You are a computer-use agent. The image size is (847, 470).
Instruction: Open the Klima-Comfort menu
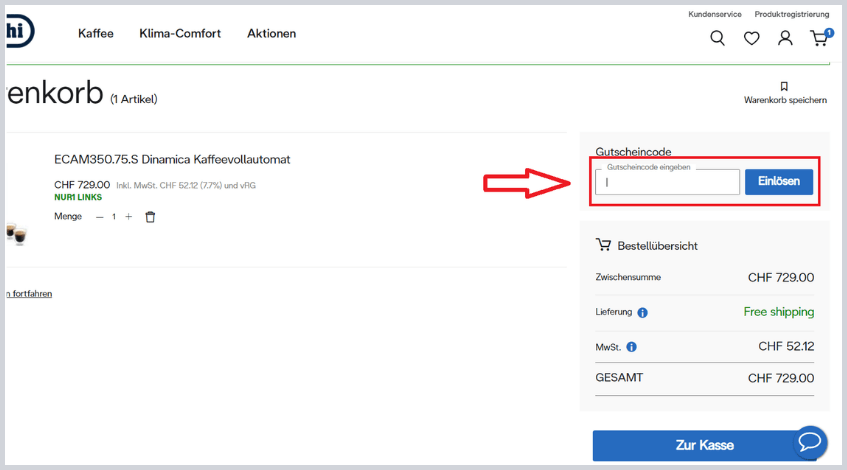click(x=180, y=33)
